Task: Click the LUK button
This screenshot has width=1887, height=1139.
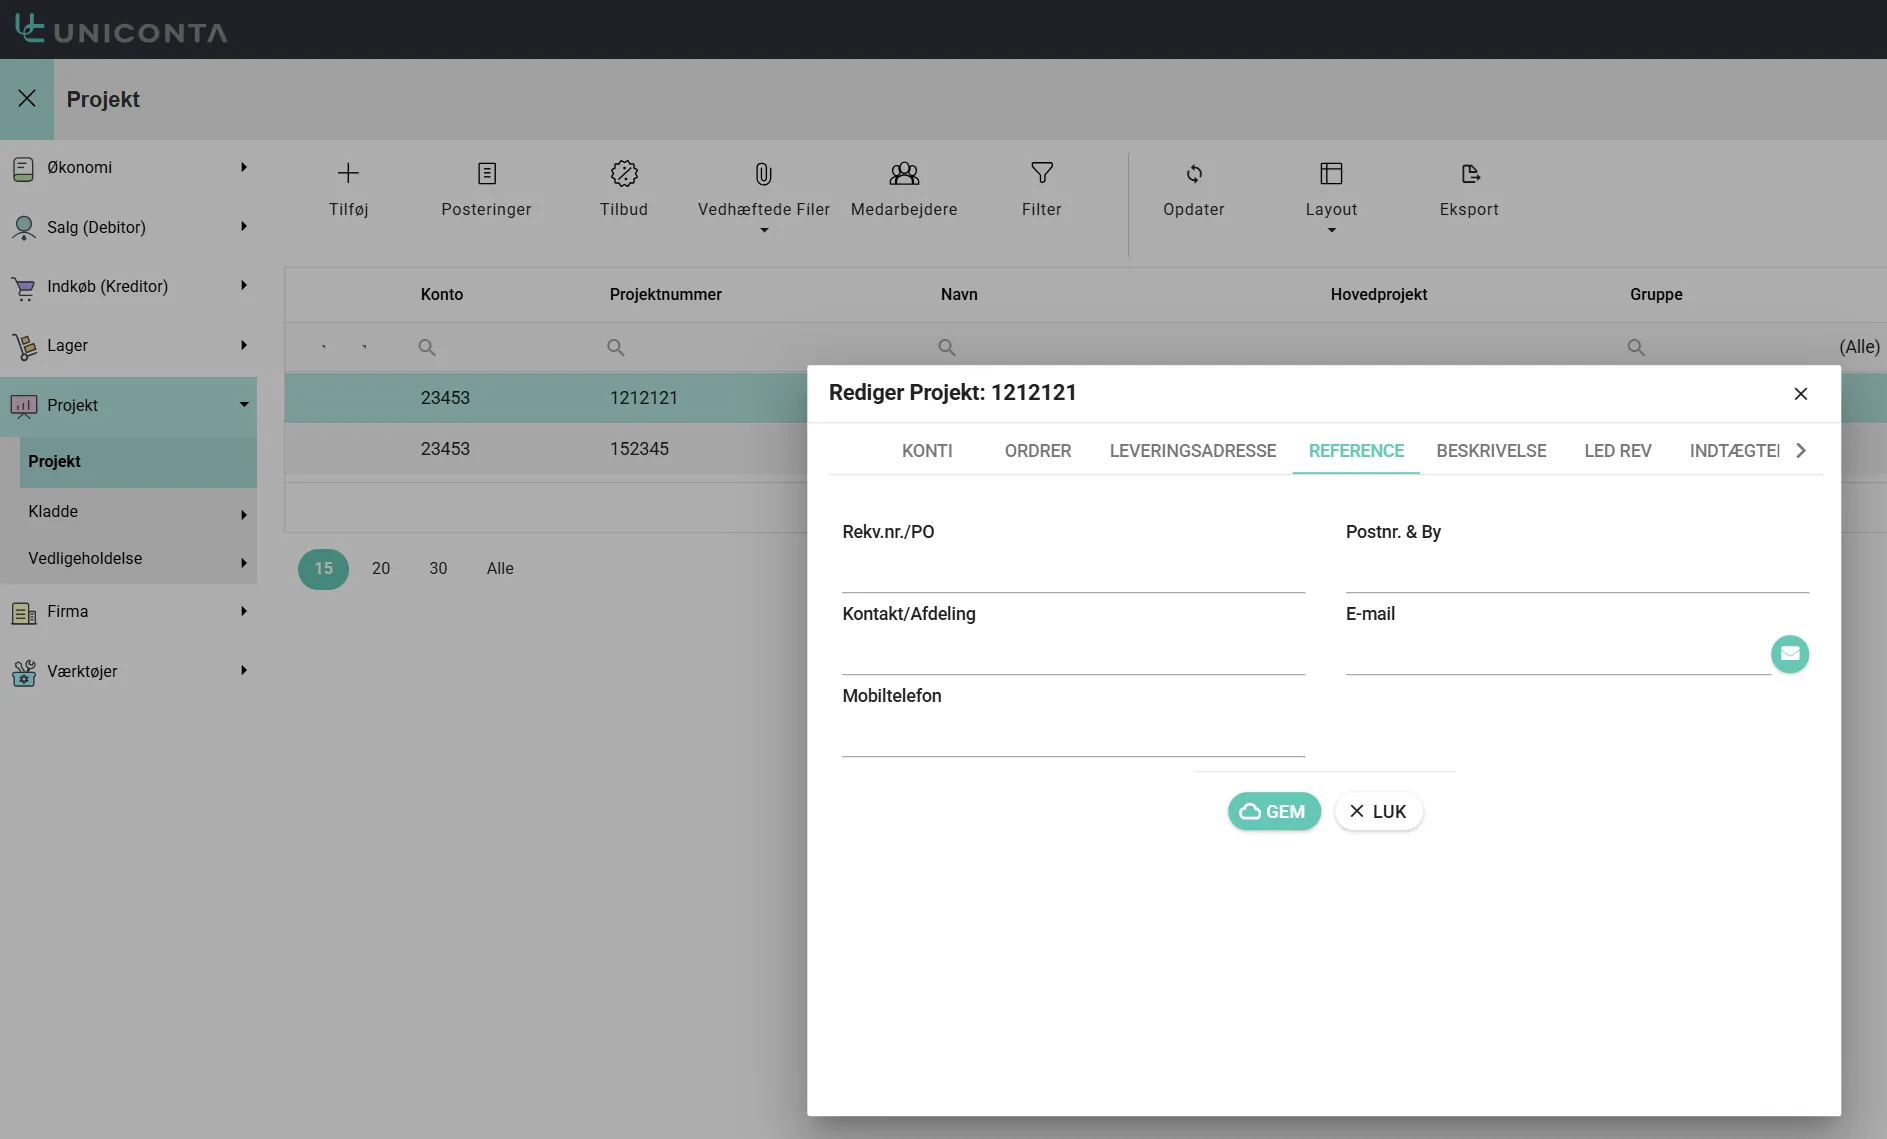Action: tap(1378, 811)
